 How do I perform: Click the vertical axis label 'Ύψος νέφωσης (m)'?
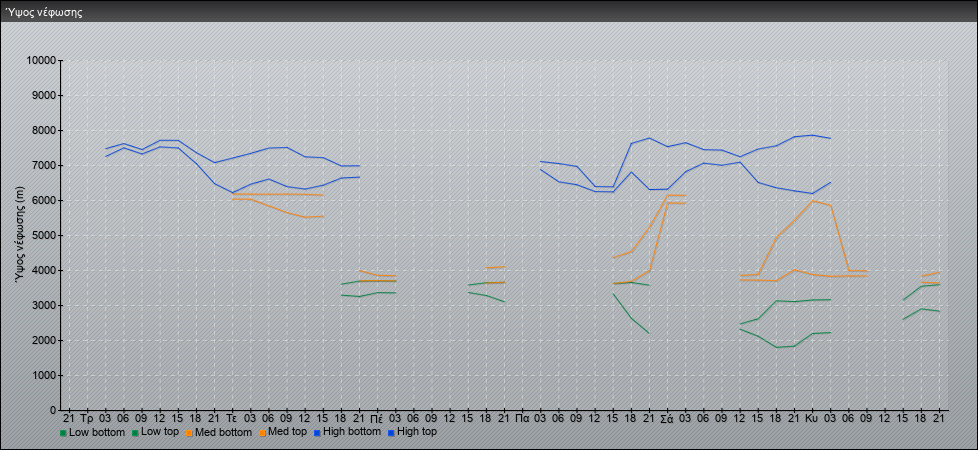21,235
